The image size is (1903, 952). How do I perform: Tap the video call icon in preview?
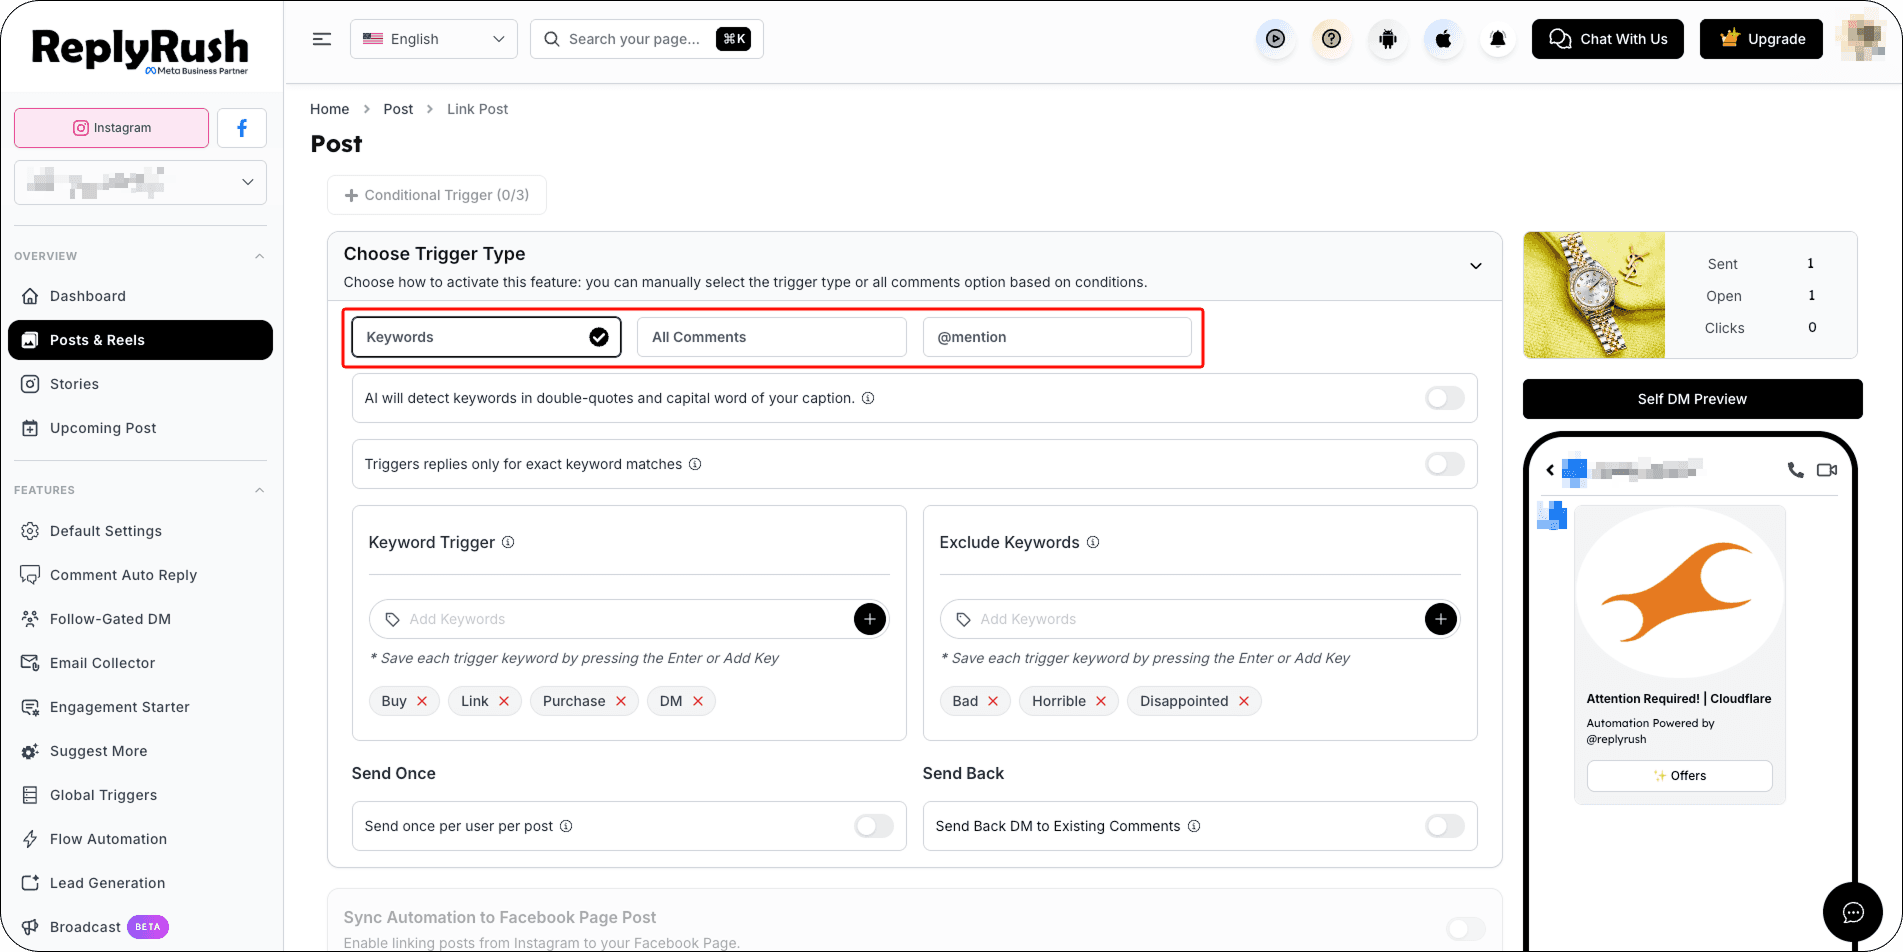click(1827, 470)
